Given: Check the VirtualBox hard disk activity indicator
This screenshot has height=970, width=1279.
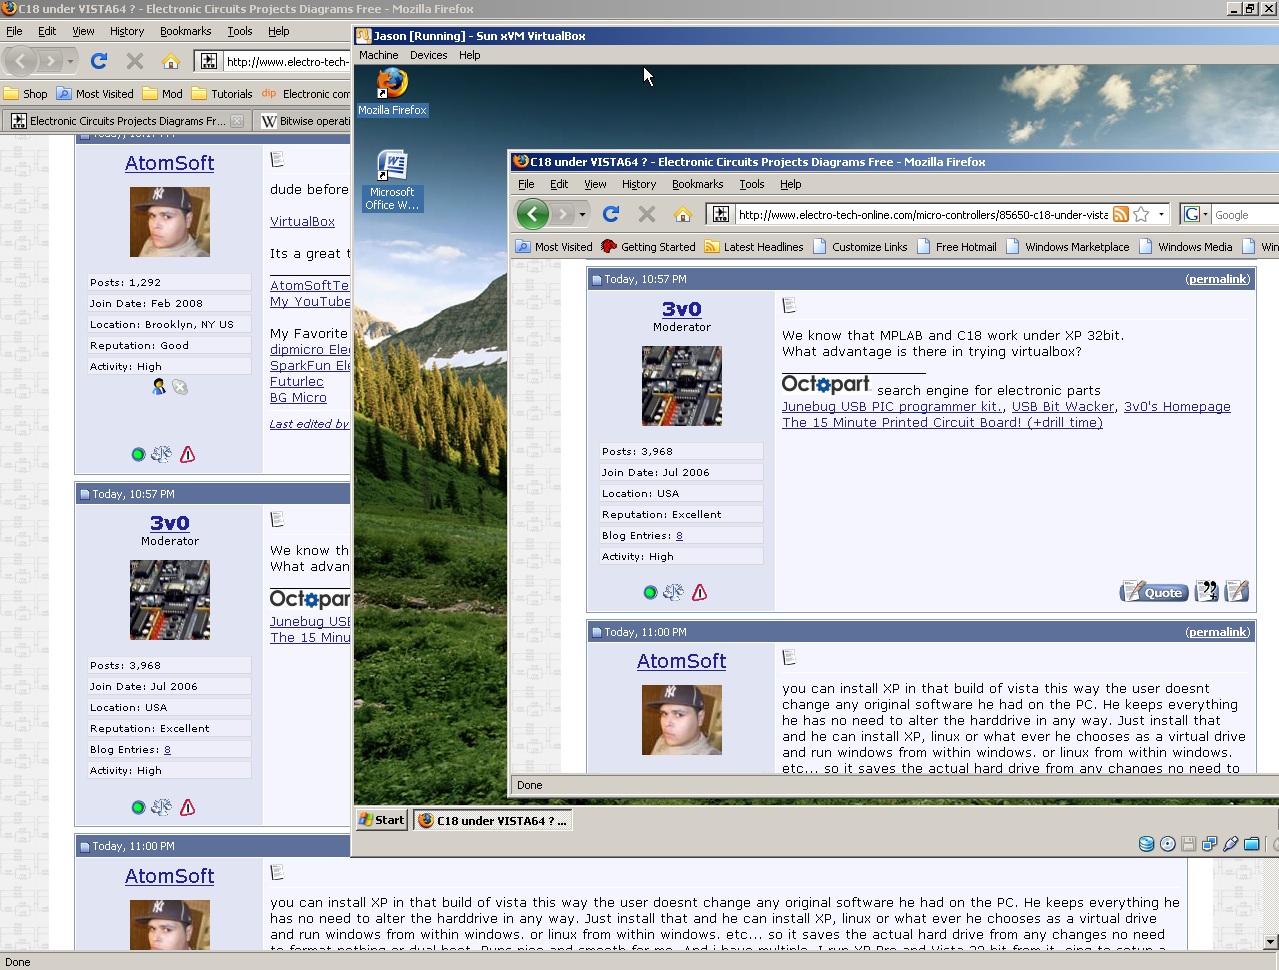Looking at the screenshot, I should point(1147,844).
